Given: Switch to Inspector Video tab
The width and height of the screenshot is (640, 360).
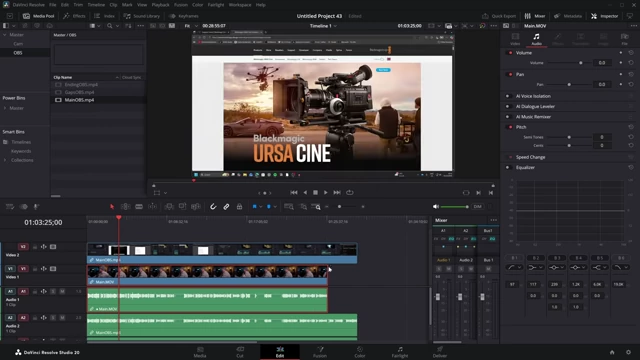Looking at the screenshot, I should pos(515,39).
